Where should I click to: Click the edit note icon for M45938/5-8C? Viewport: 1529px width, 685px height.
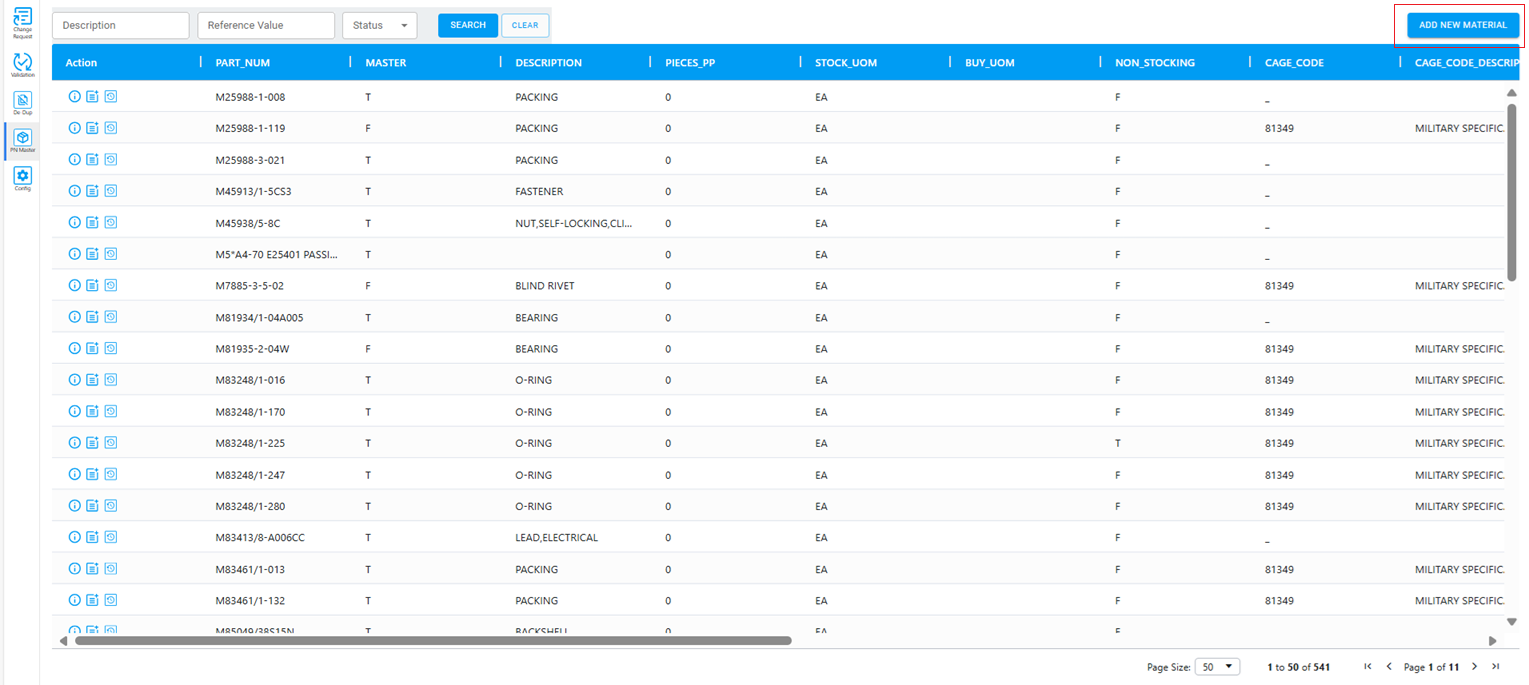tap(92, 222)
